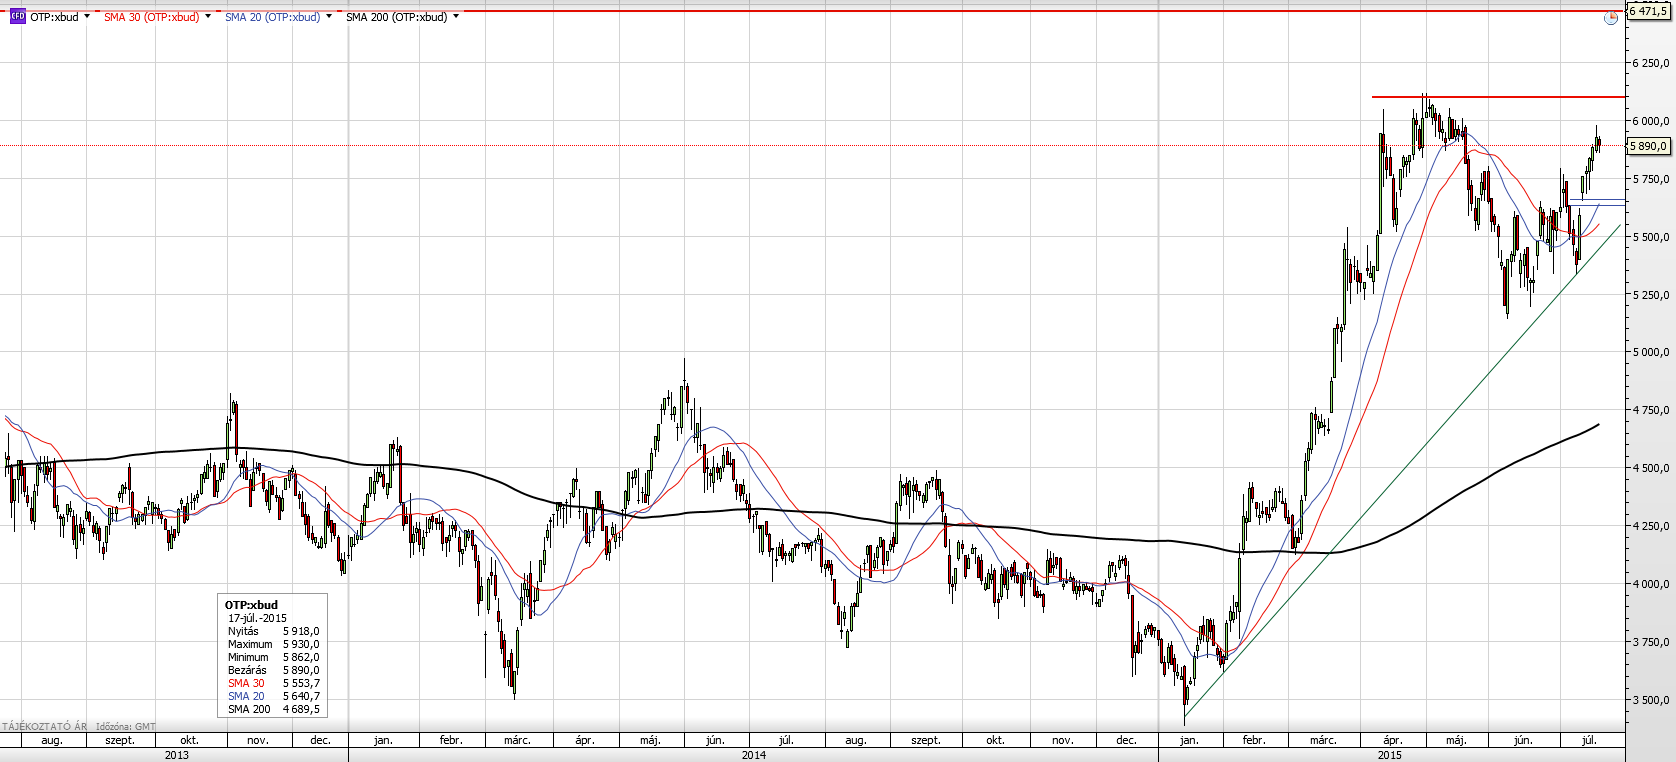The height and width of the screenshot is (762, 1676).
Task: Click the jan. label starting 2014
Action: [383, 740]
